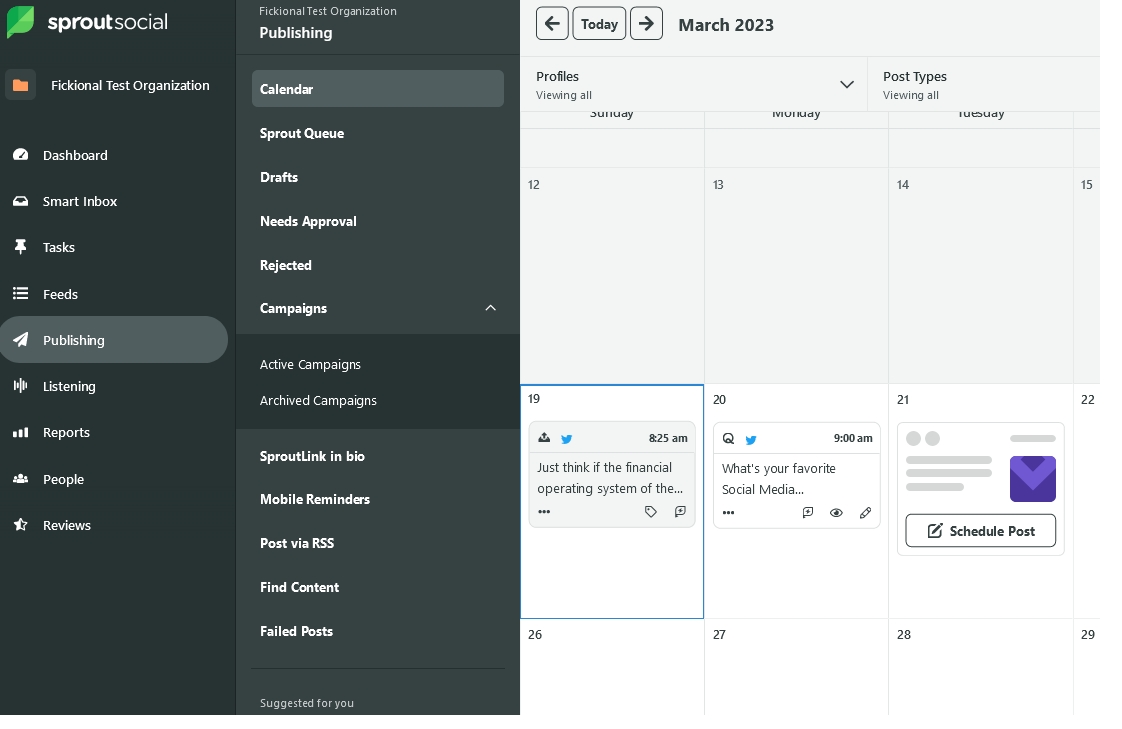Viewport: 1122px width, 729px height.
Task: Open the Drafts menu item
Action: tap(279, 177)
